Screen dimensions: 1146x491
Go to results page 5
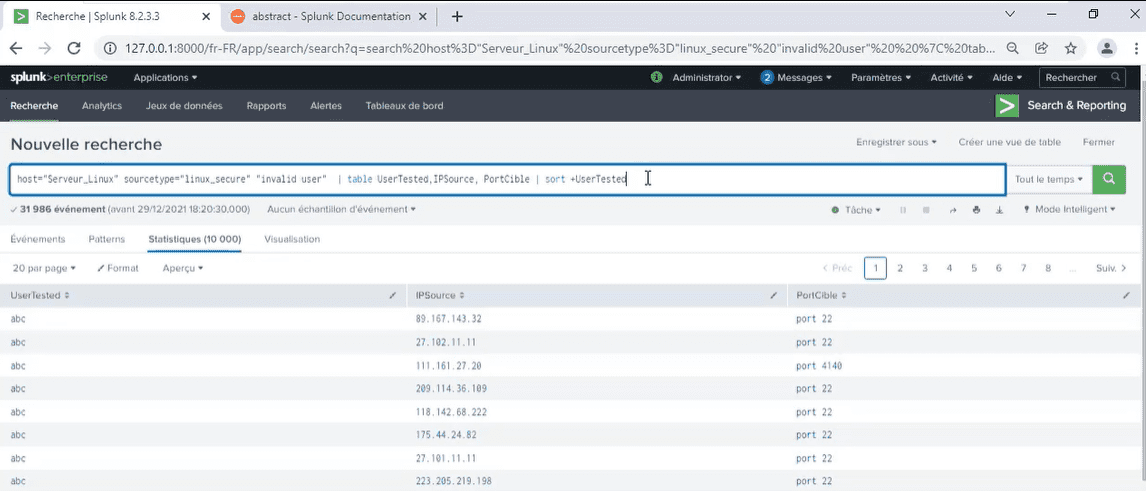tap(974, 268)
